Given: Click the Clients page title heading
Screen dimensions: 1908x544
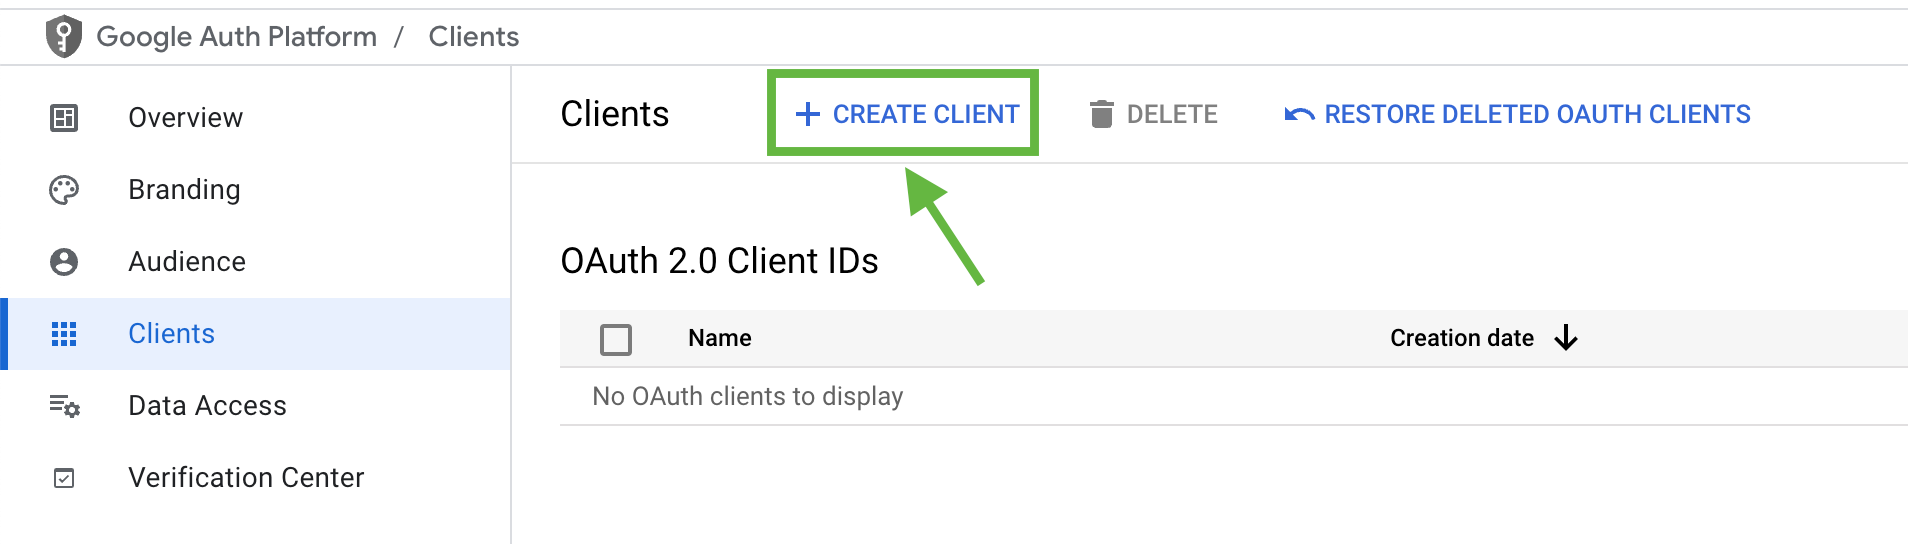Looking at the screenshot, I should [x=615, y=114].
